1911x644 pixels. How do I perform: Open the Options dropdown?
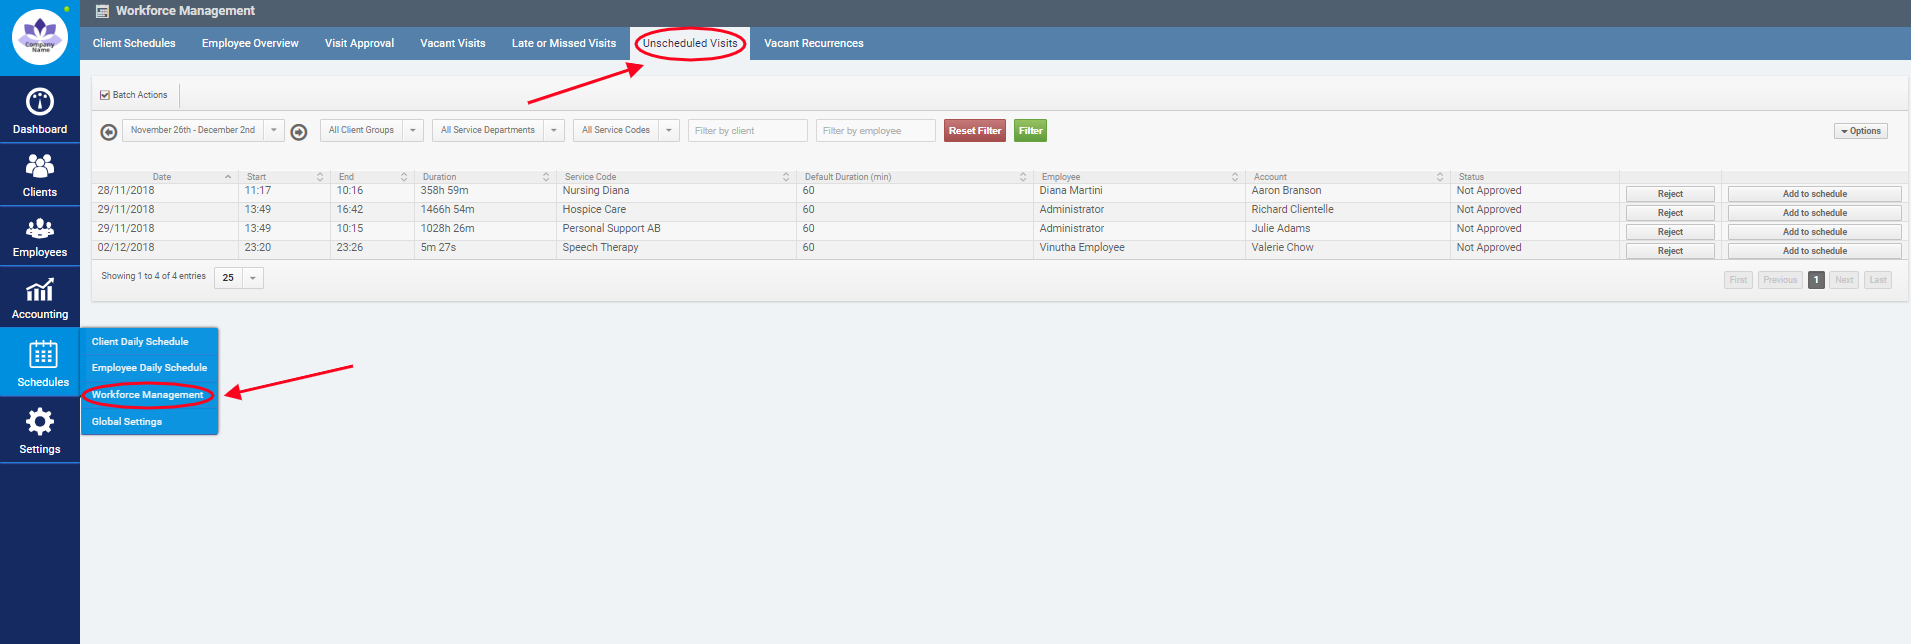coord(1860,131)
